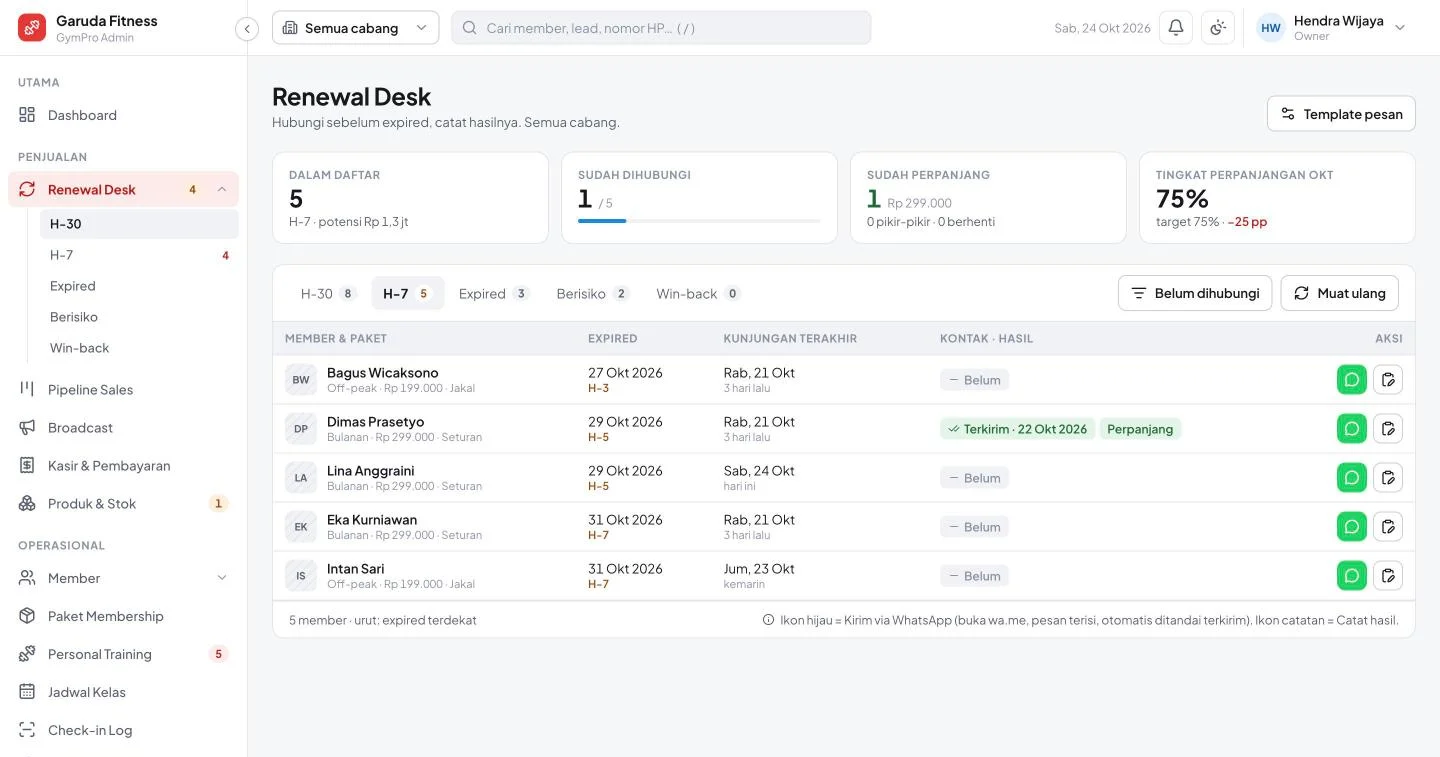Toggle dark/light theme
Screen dimensions: 1440x757
(x=1218, y=28)
